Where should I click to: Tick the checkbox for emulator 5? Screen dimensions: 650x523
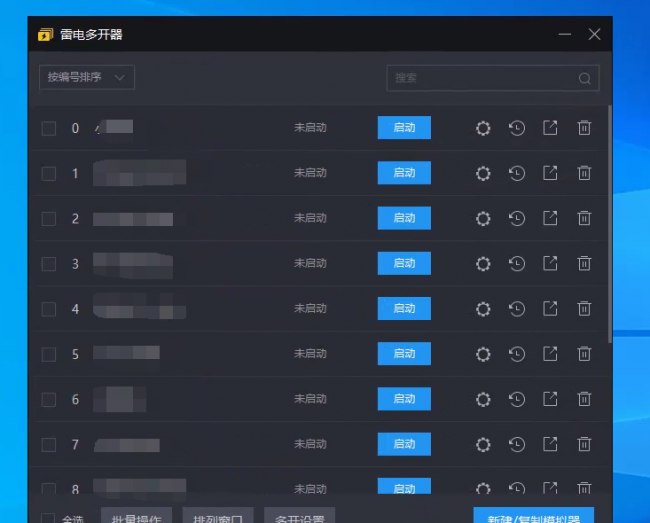pos(49,354)
